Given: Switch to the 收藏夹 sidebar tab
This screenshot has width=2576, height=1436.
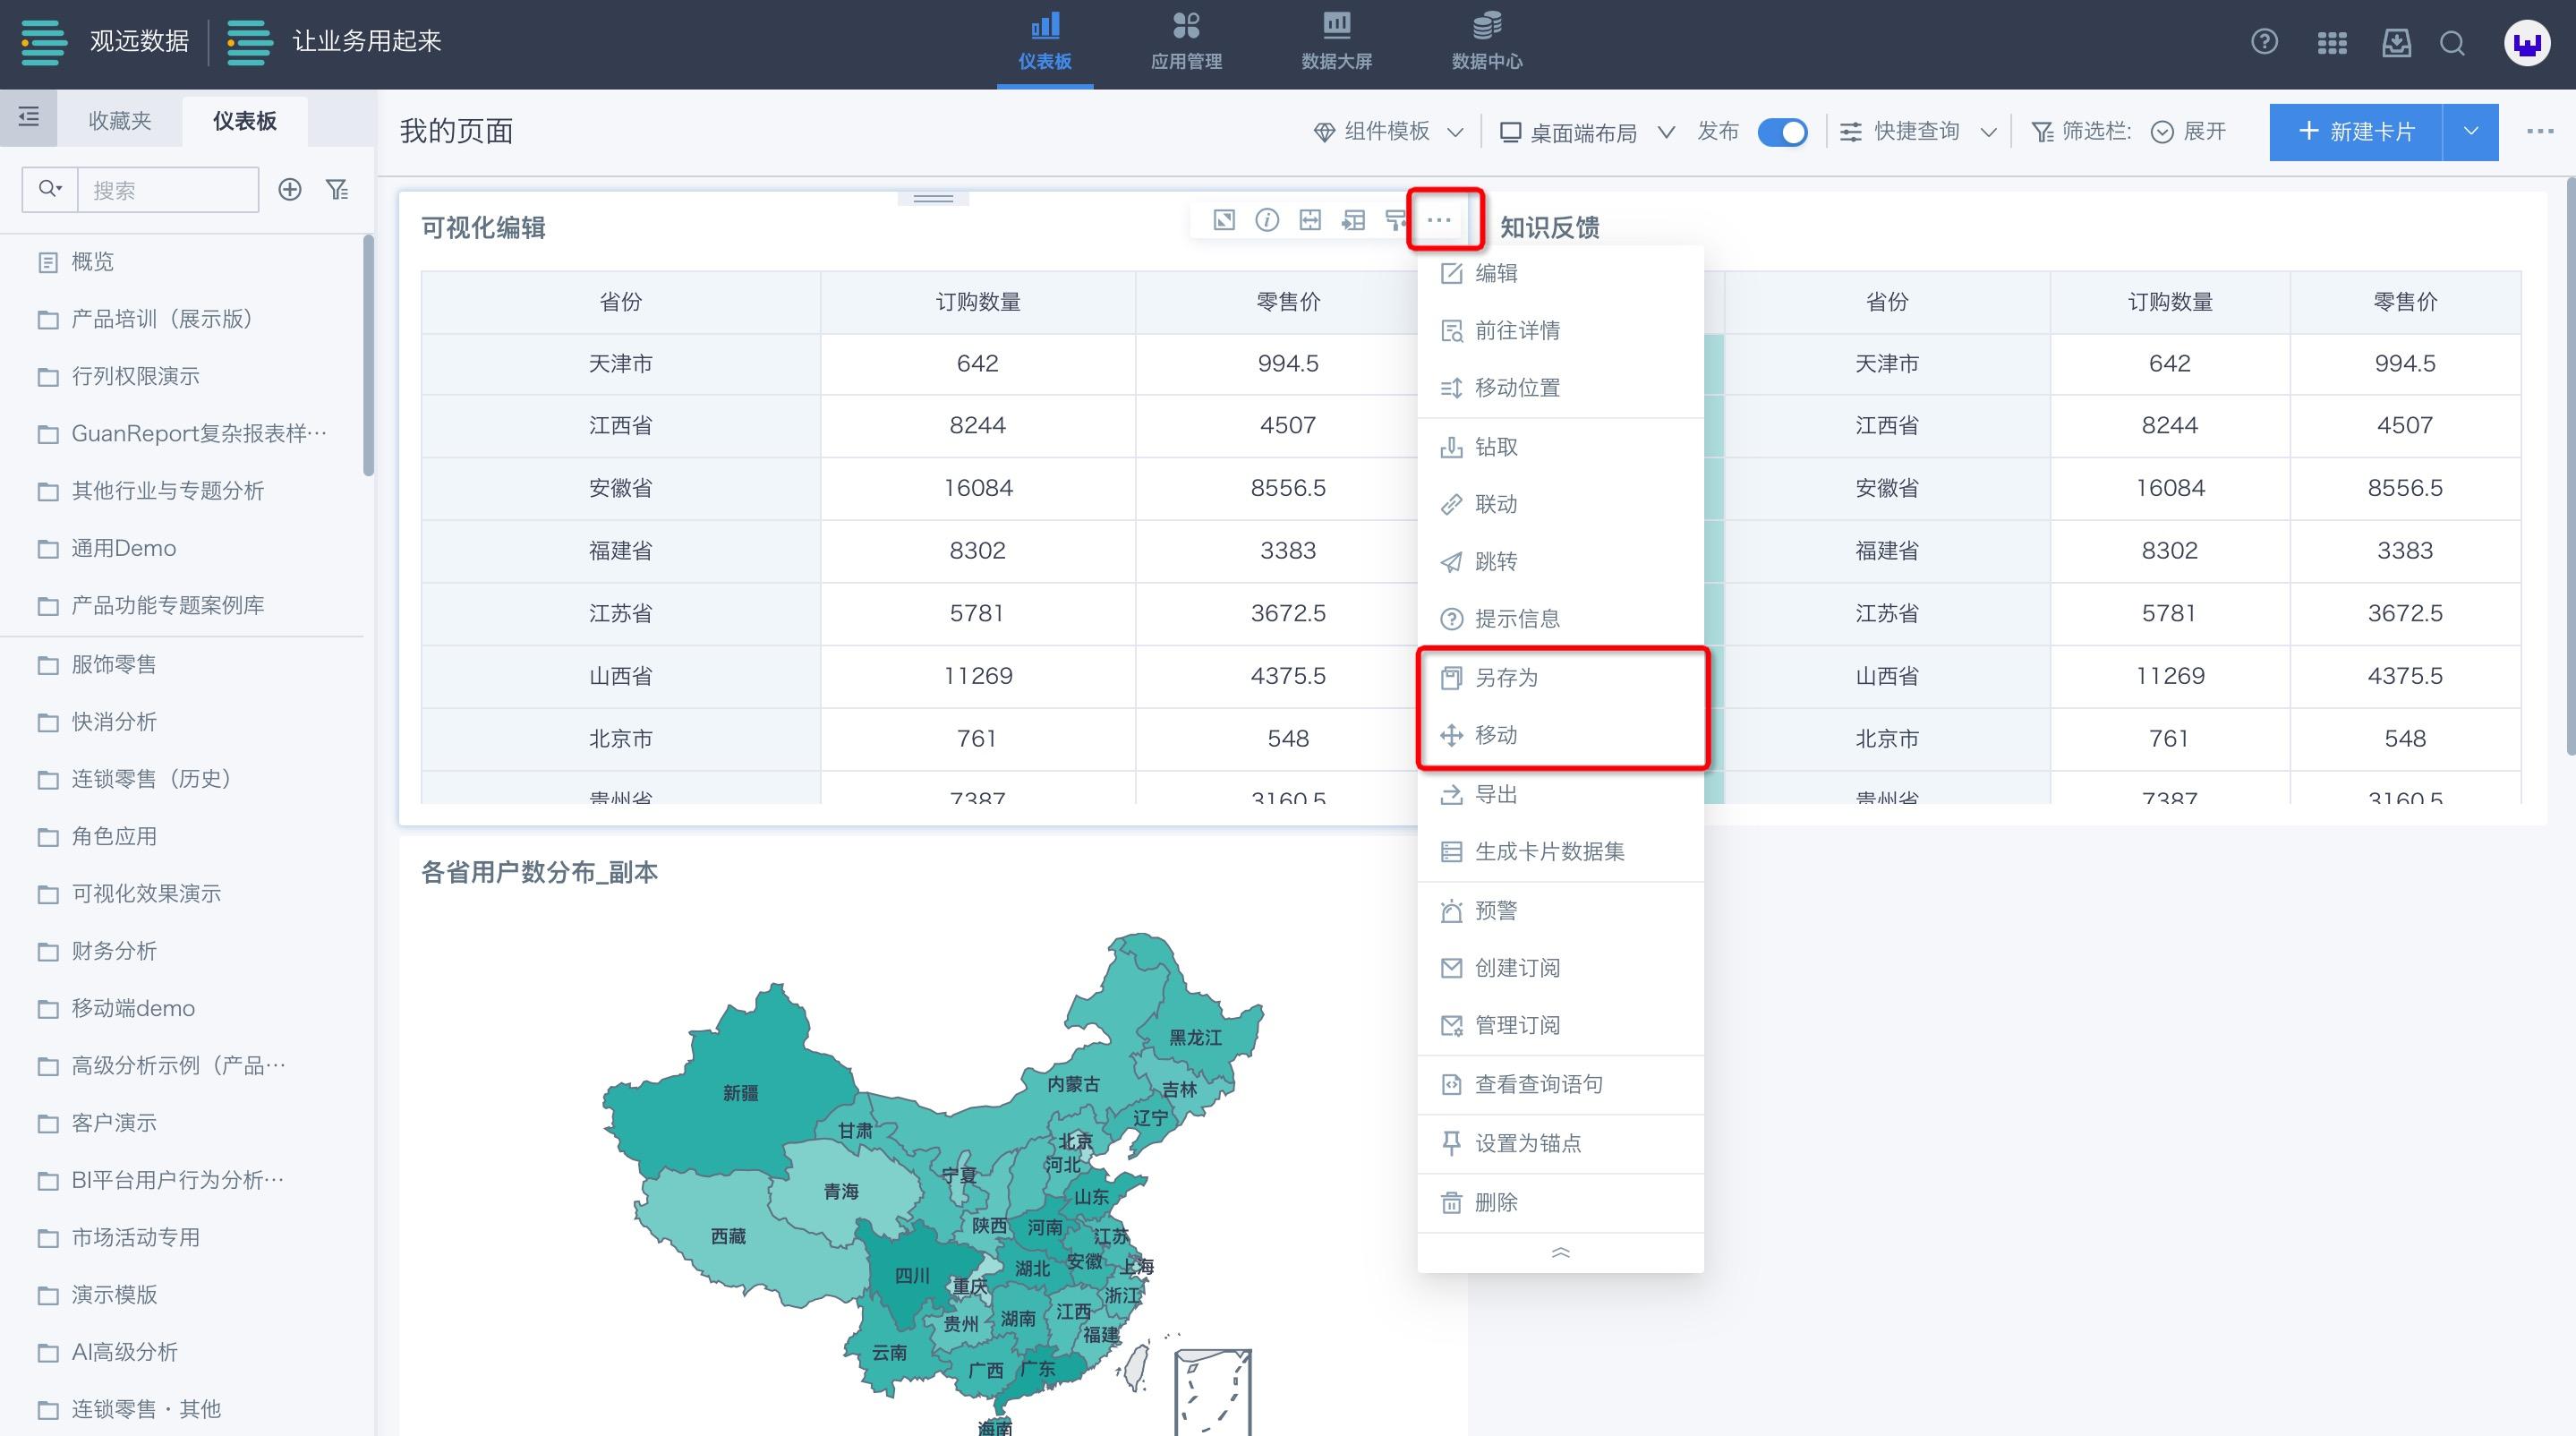Looking at the screenshot, I should [x=120, y=121].
